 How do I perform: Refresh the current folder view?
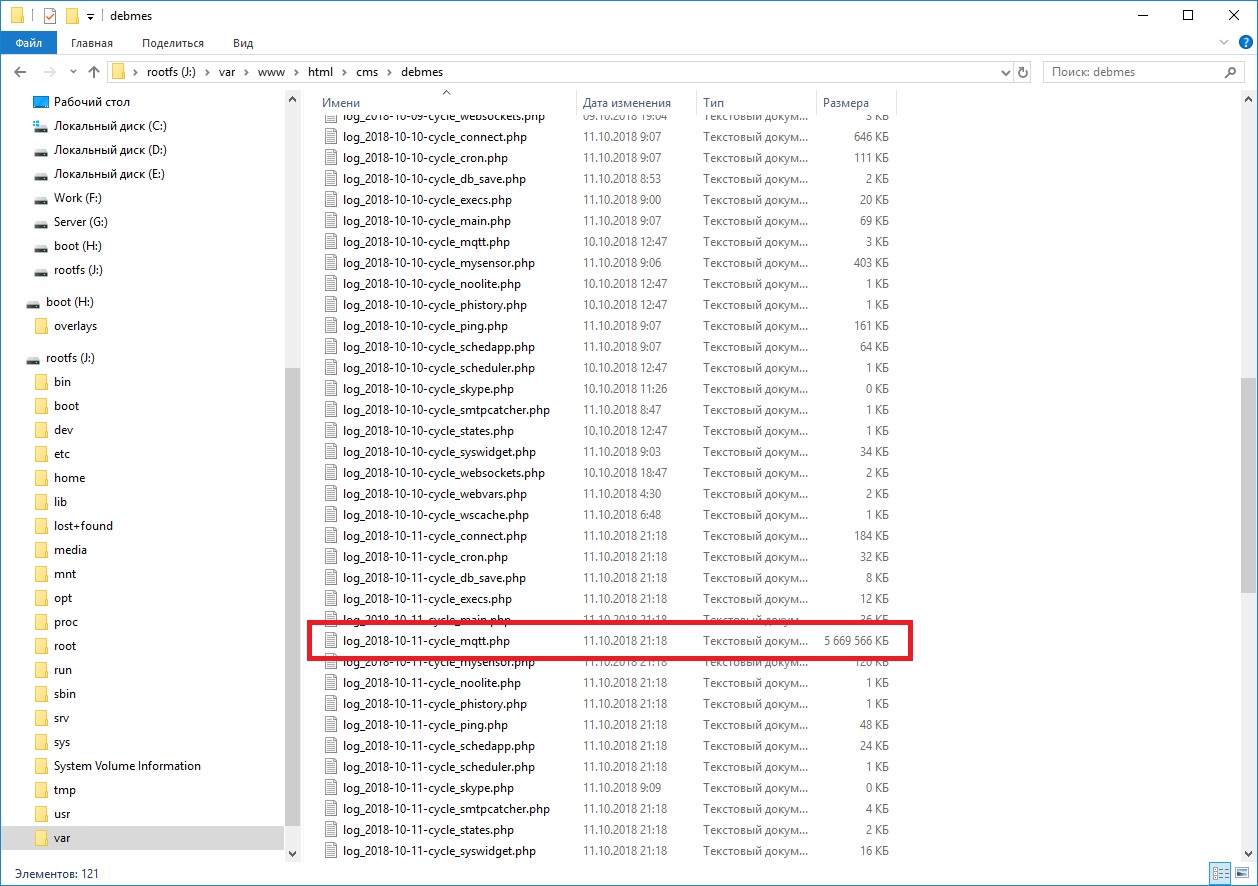pos(1023,72)
